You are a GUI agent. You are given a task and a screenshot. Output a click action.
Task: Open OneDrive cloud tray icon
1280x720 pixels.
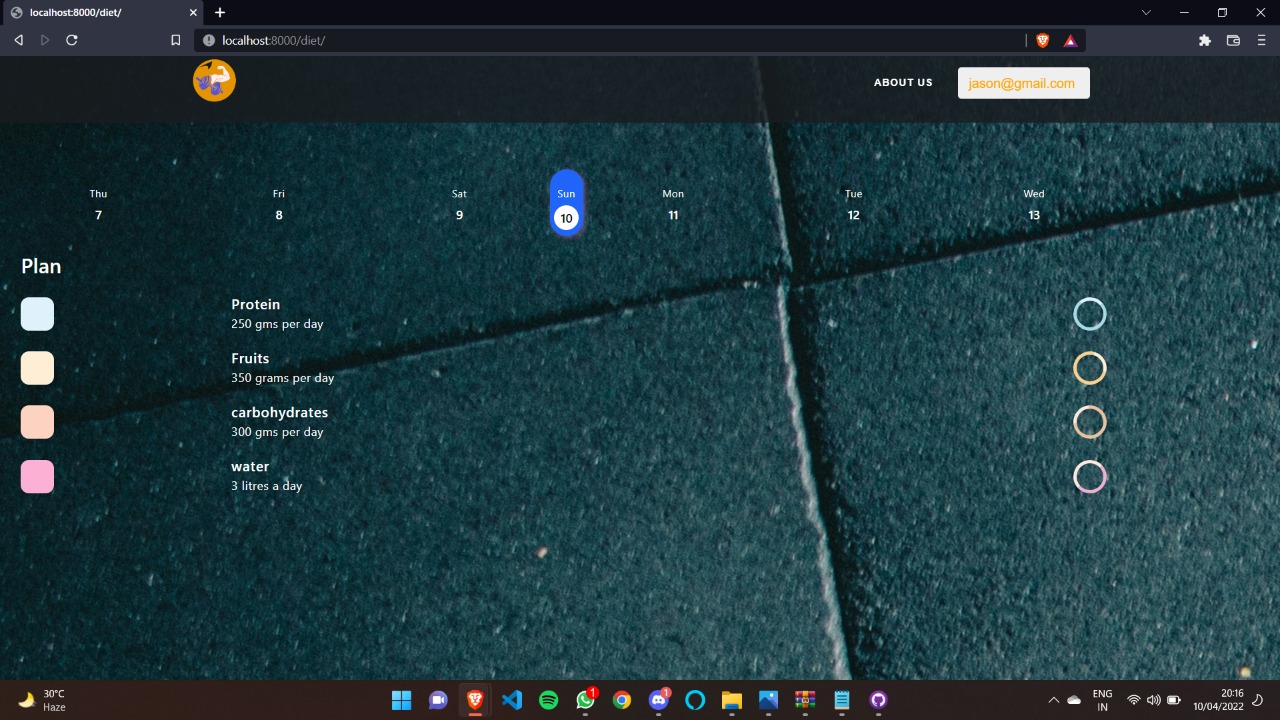pos(1075,700)
